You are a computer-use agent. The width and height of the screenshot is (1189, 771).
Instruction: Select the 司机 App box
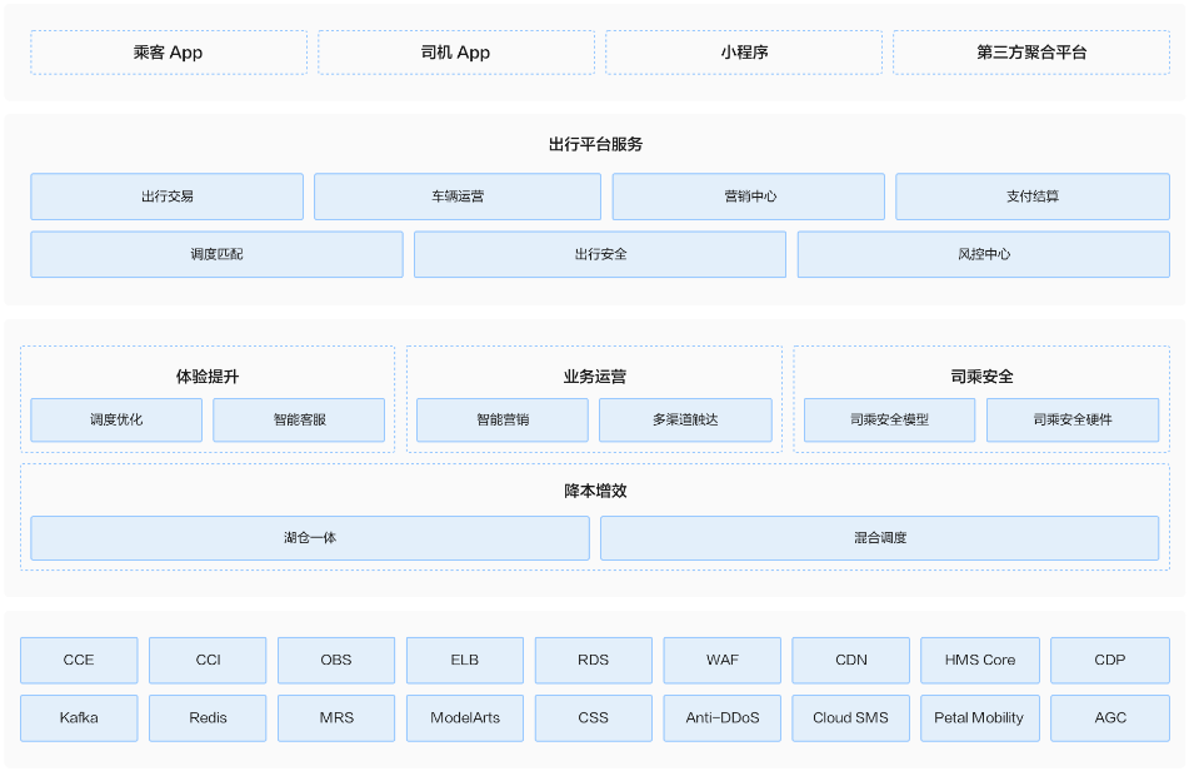click(x=456, y=53)
